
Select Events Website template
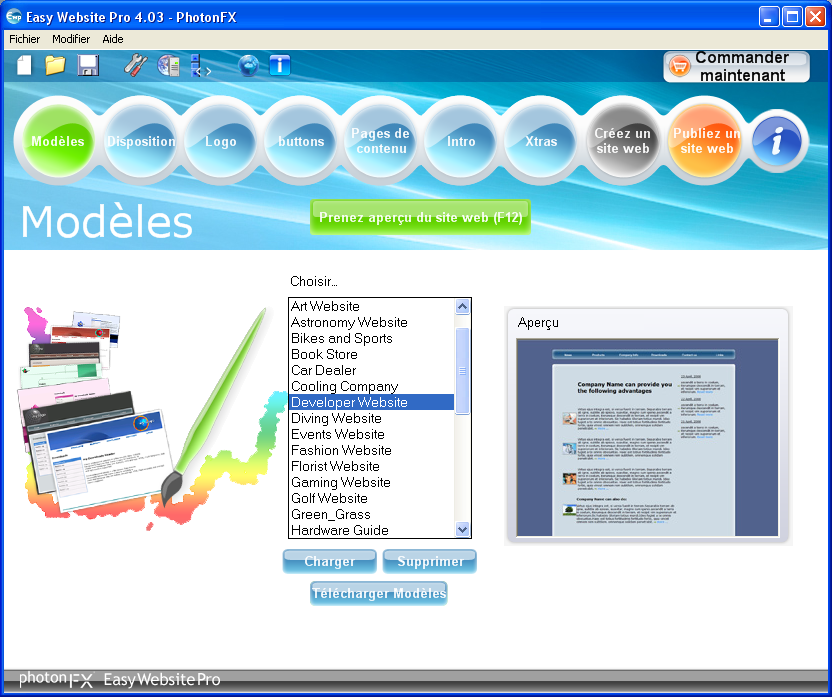point(371,434)
